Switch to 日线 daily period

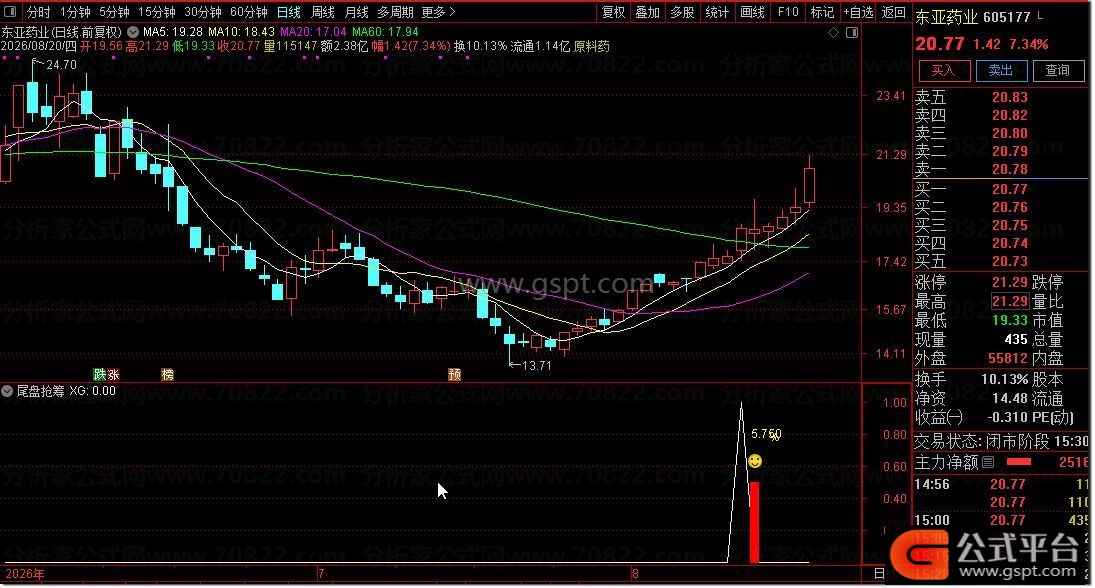288,12
